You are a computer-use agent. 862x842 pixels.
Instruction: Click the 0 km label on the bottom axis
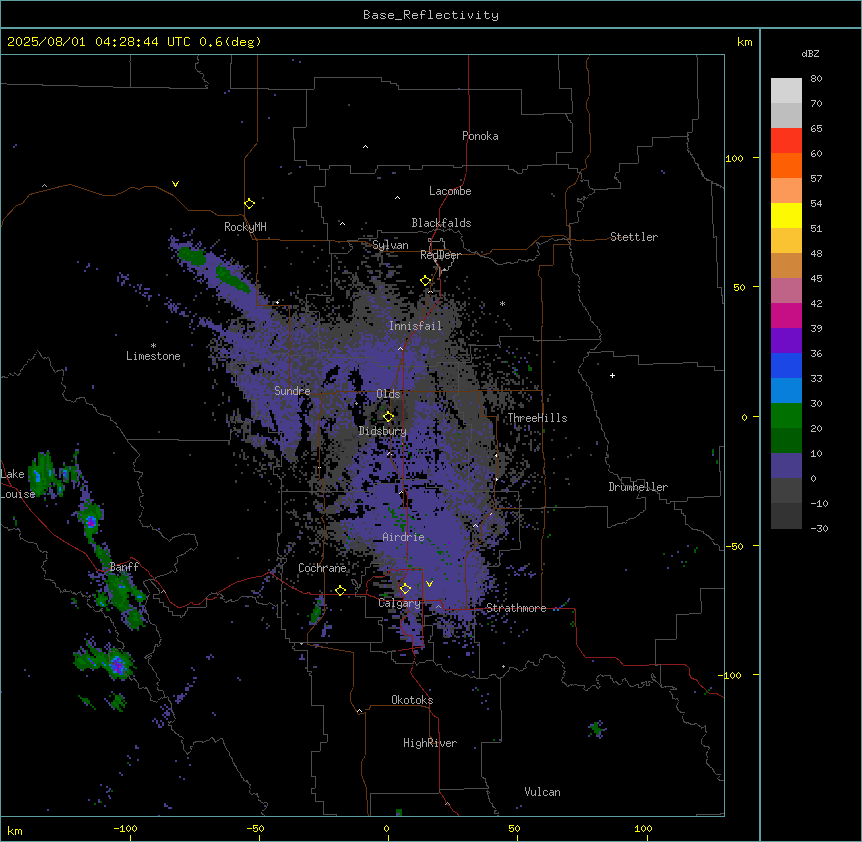point(386,828)
